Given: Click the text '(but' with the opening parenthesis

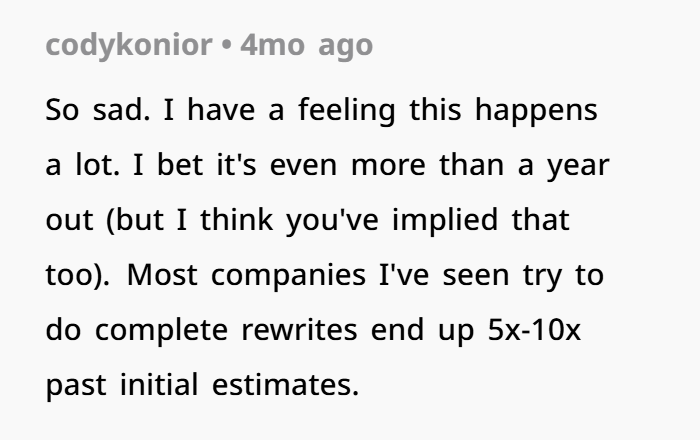Looking at the screenshot, I should 135,220.
